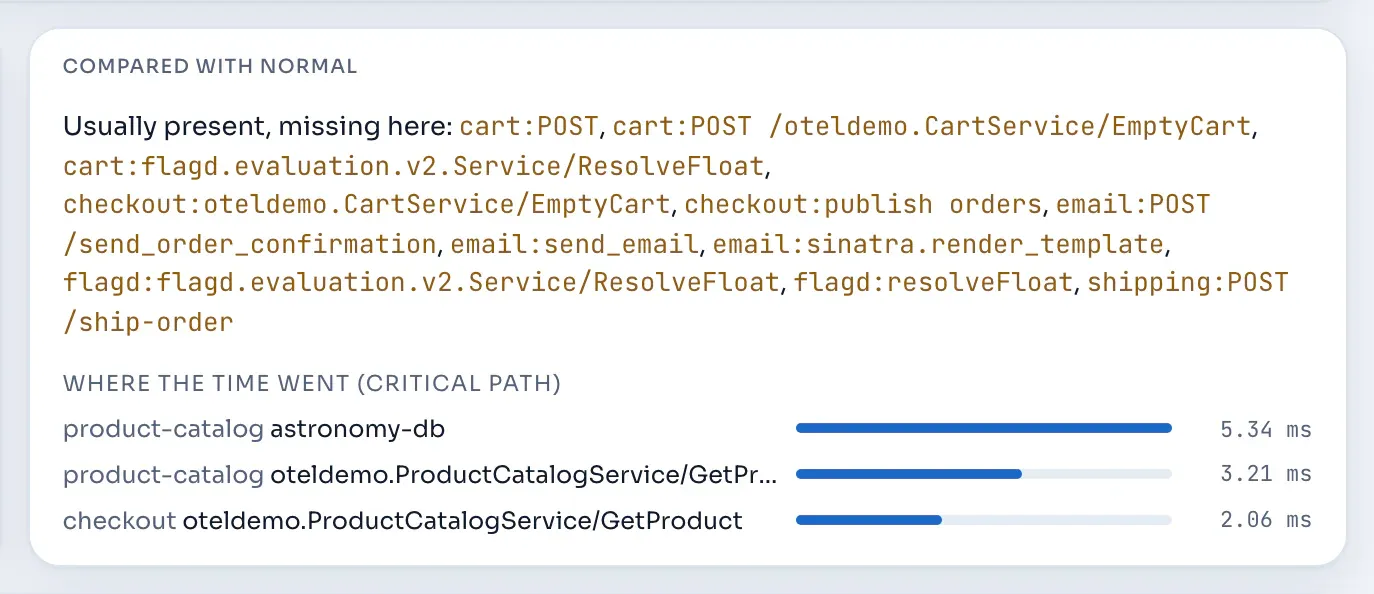Click the "COMPARED WITH NORMAL" heading
The image size is (1374, 594).
[x=210, y=67]
